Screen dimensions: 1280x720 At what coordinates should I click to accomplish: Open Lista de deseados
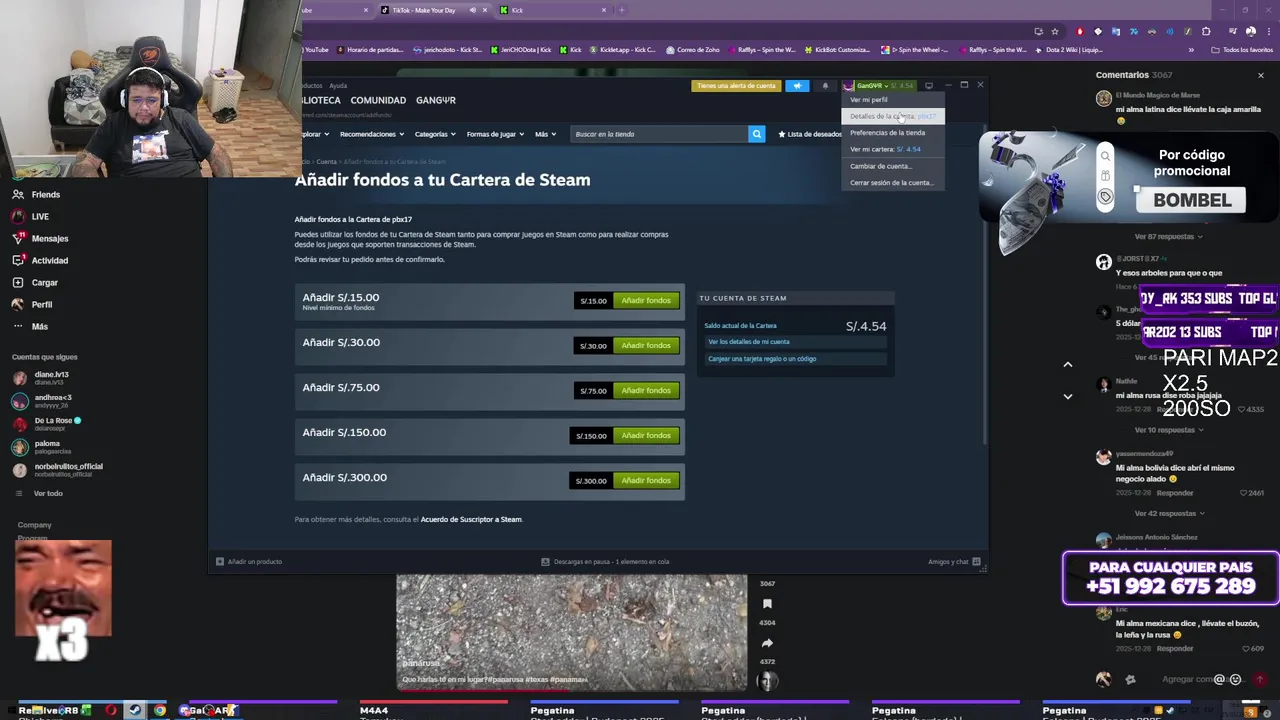pos(810,134)
